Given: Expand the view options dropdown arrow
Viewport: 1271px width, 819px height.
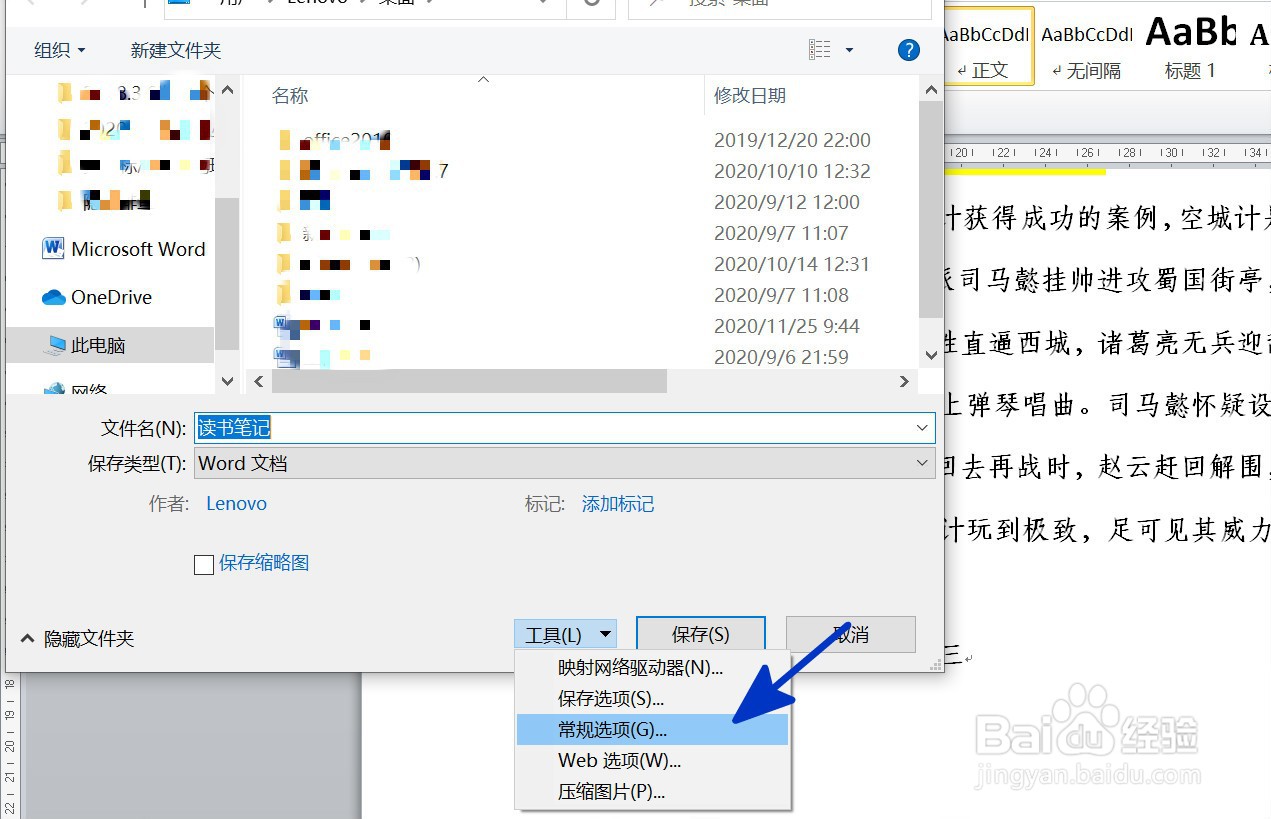Looking at the screenshot, I should click(849, 50).
